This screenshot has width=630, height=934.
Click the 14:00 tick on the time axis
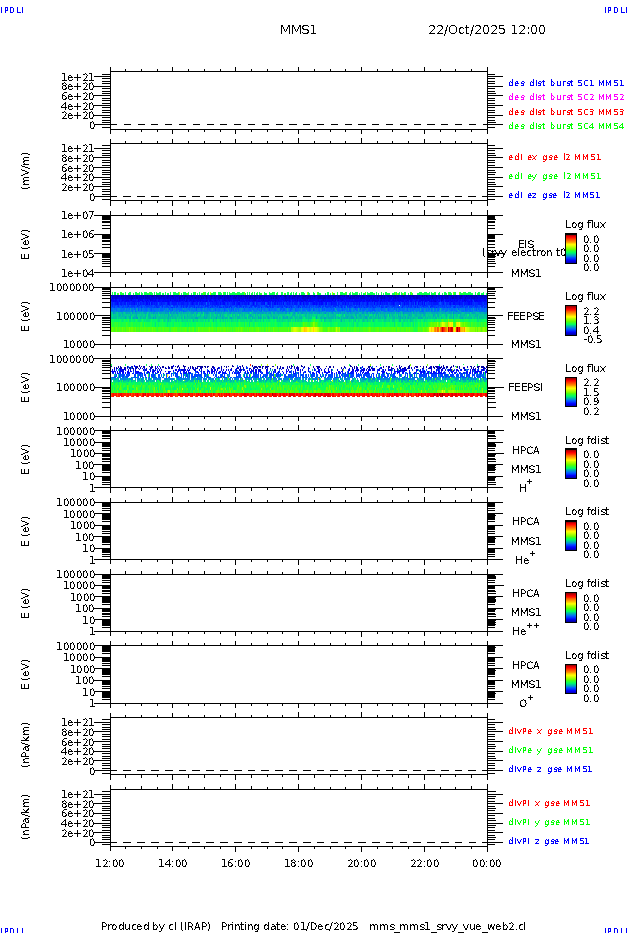173,863
